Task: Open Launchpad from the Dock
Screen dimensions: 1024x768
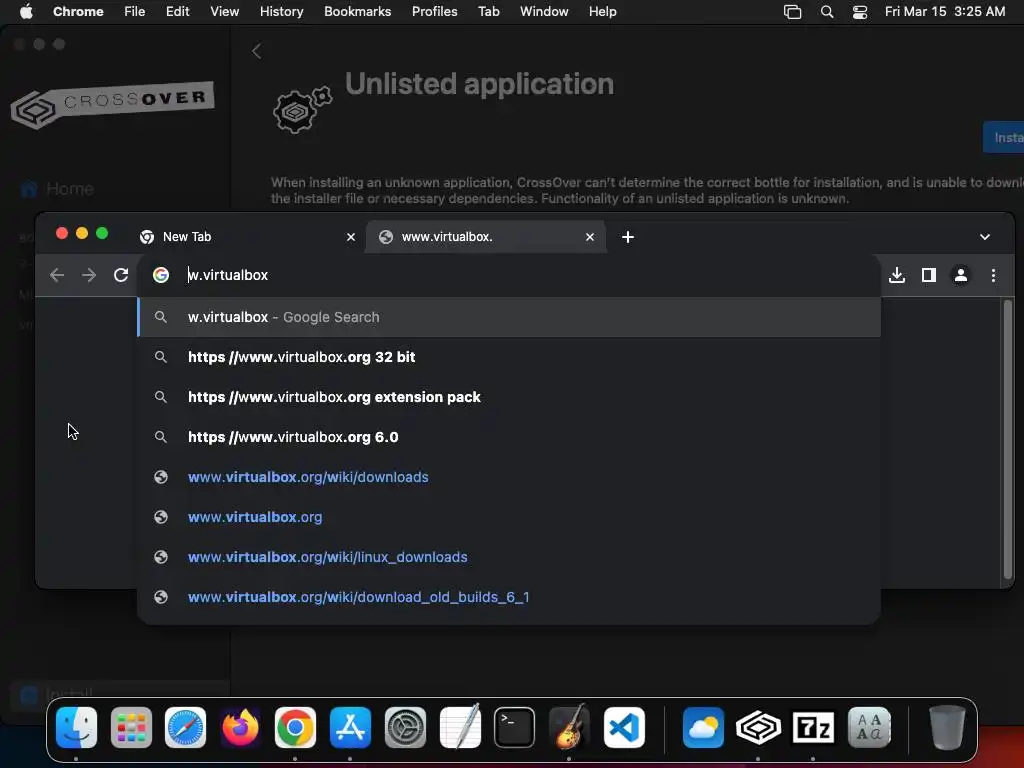Action: click(x=131, y=727)
